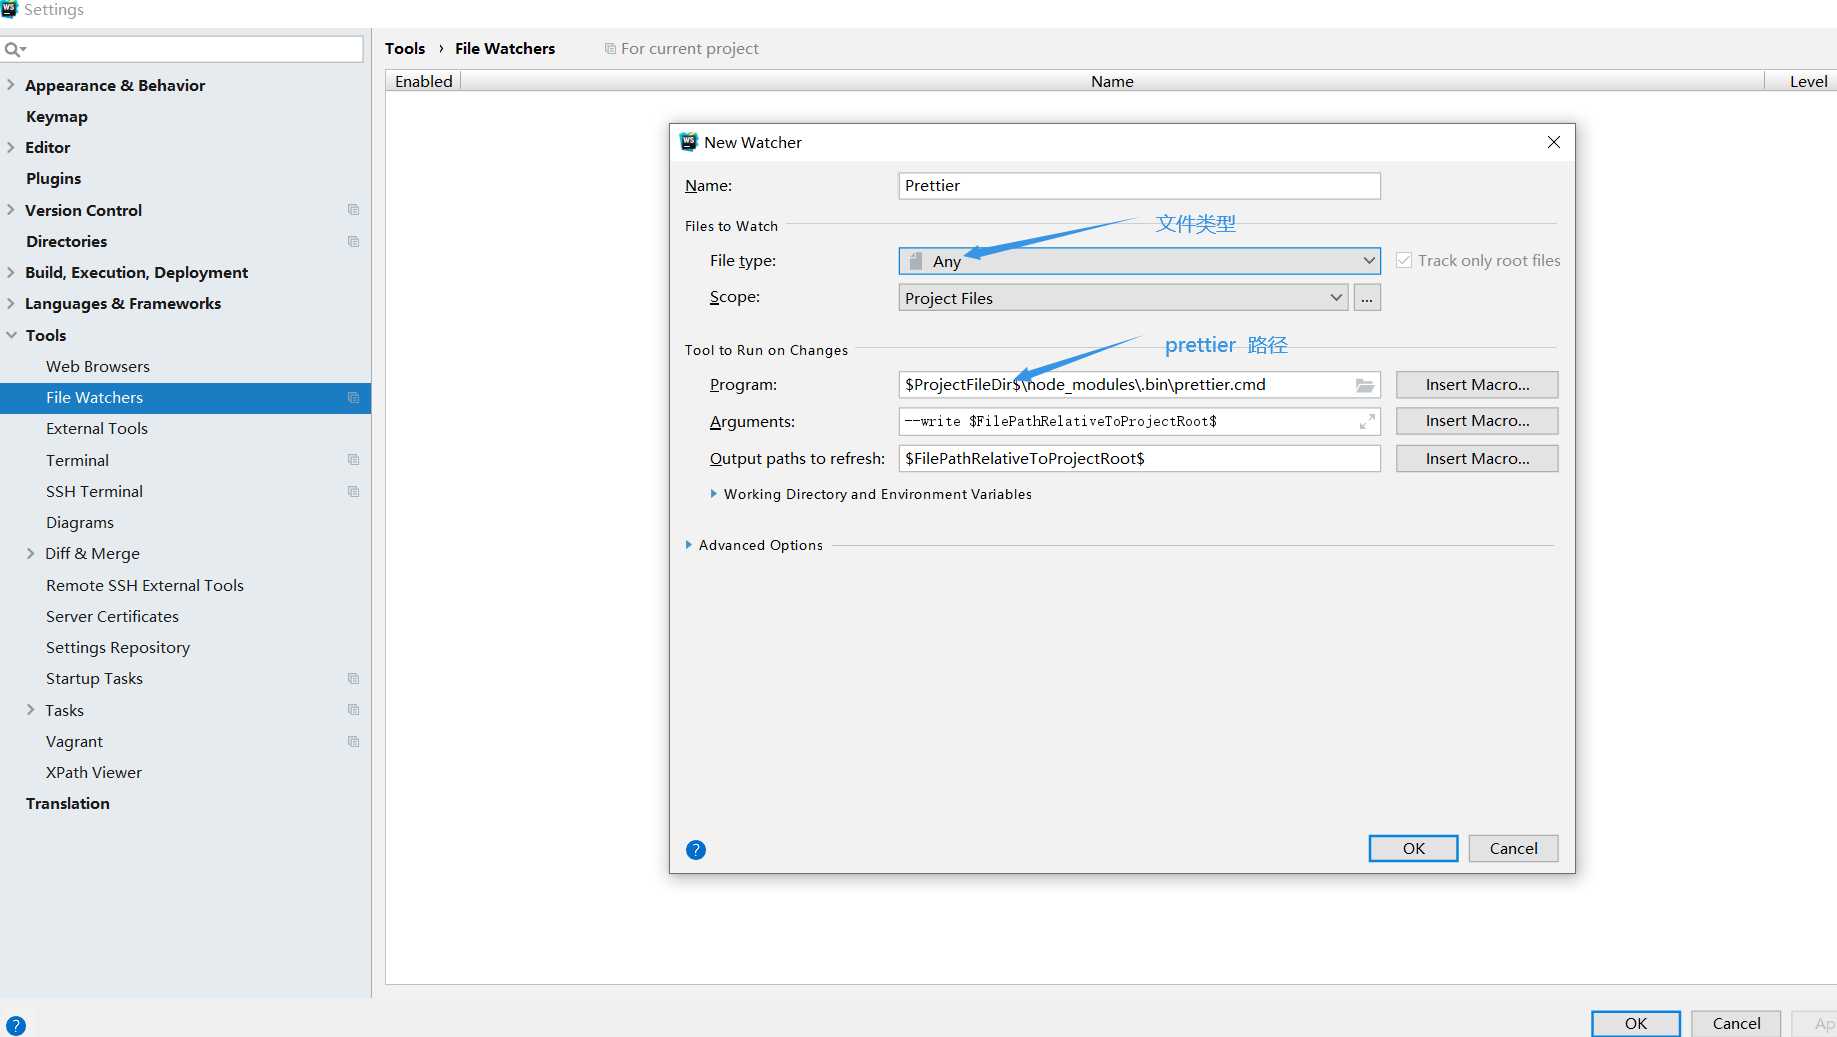The width and height of the screenshot is (1837, 1037).
Task: Collapse the Tools tree node
Action: 12,335
